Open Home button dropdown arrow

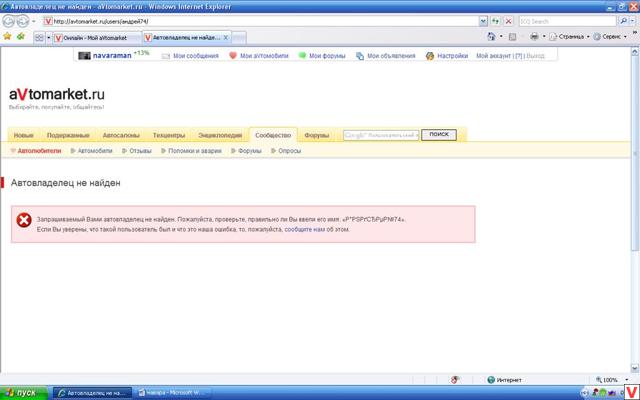pyautogui.click(x=501, y=37)
